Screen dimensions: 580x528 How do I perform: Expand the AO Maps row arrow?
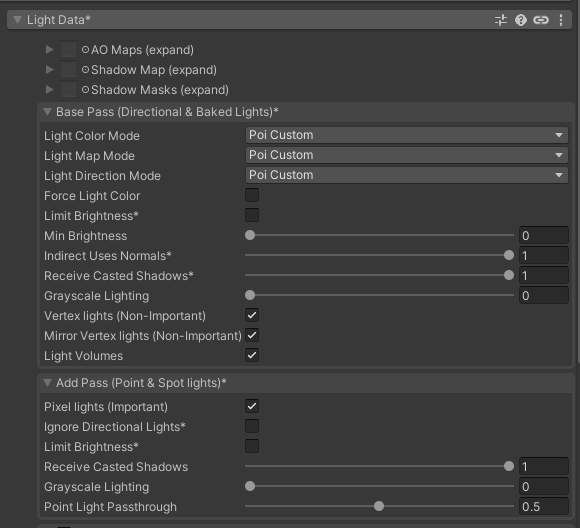coord(49,50)
